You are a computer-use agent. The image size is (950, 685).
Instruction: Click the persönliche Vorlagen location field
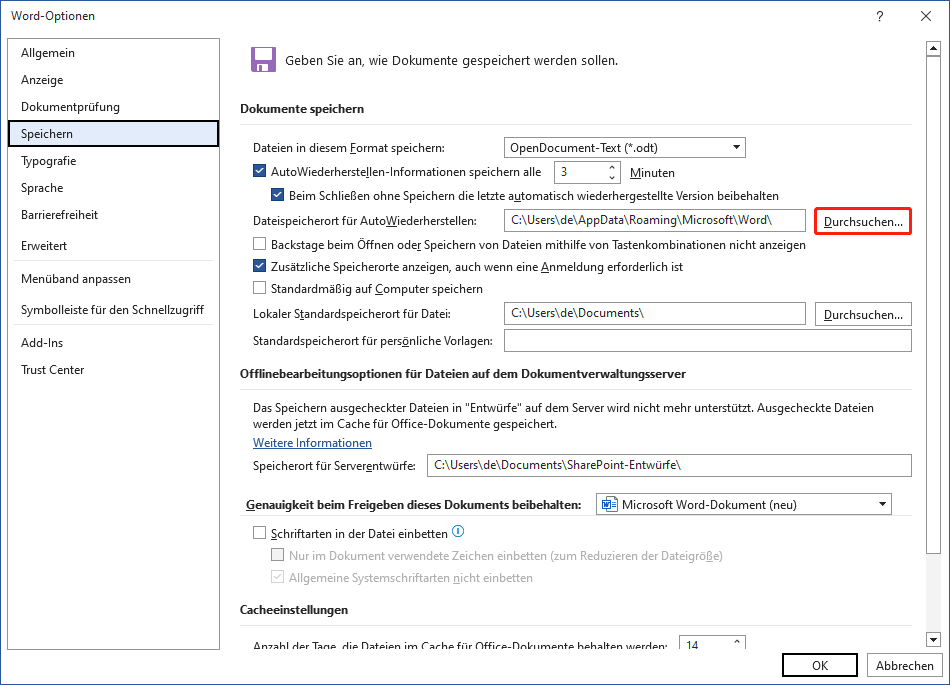708,340
